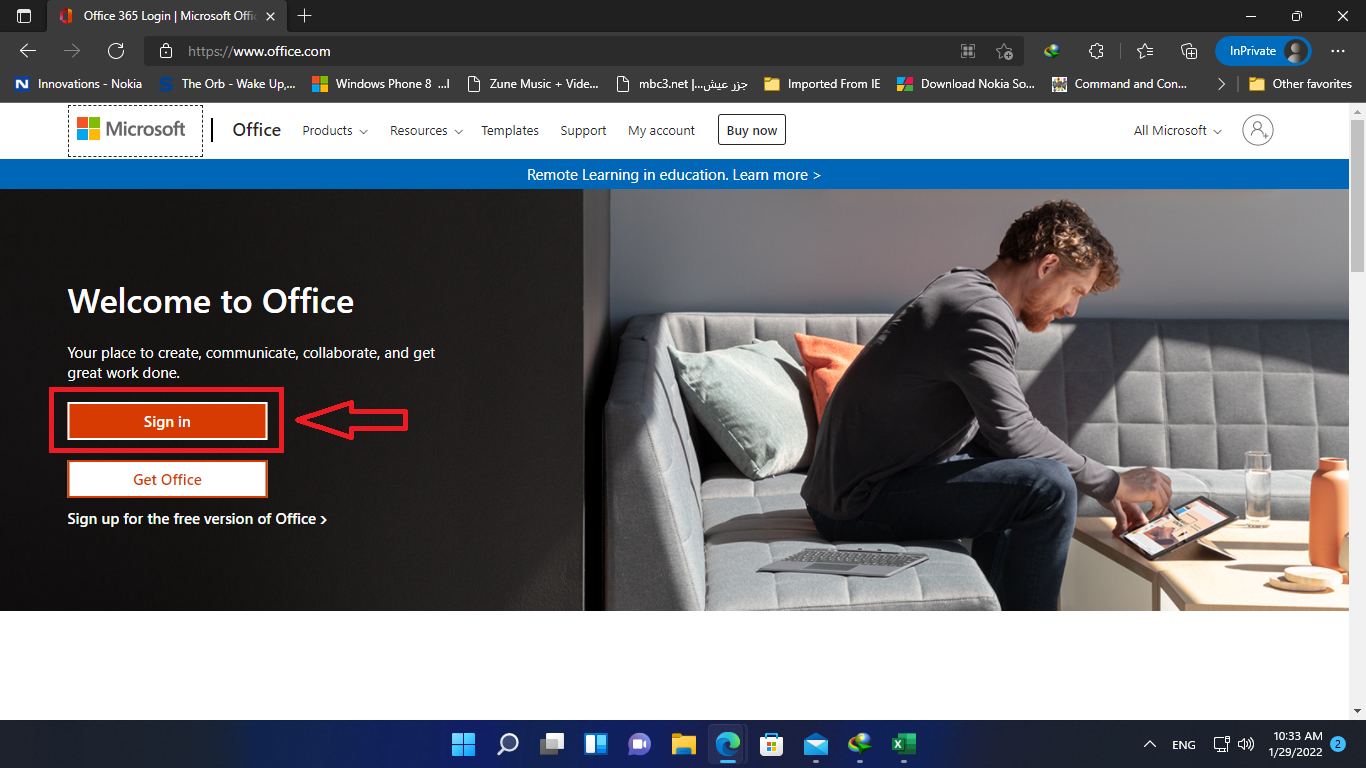Image resolution: width=1366 pixels, height=768 pixels.
Task: Open Innovations - Nokia bookmark
Action: (x=78, y=84)
